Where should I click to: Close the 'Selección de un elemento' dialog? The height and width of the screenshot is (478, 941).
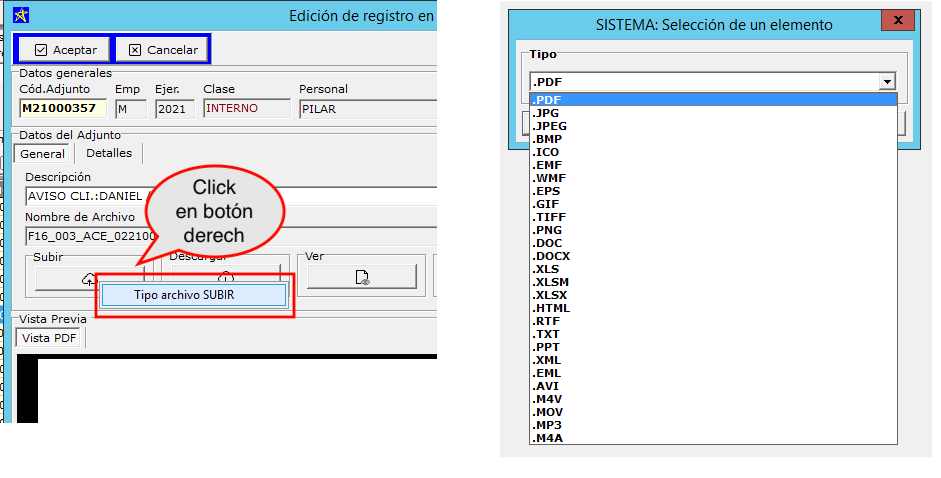coord(898,21)
